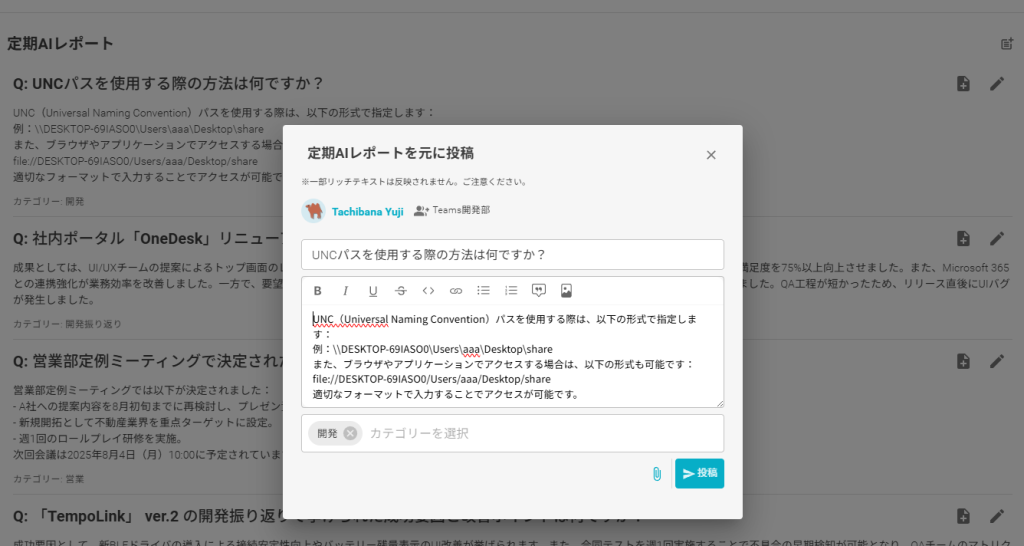Apply strikethrough formatting
Viewport: 1024px width, 546px height.
tap(400, 291)
